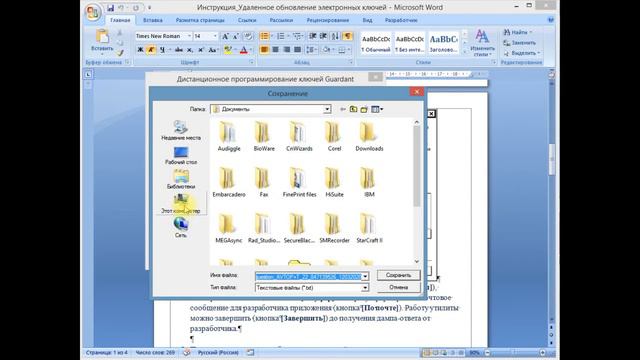The image size is (640, 360).
Task: Click the zoom slider in the status bar
Action: (515, 352)
